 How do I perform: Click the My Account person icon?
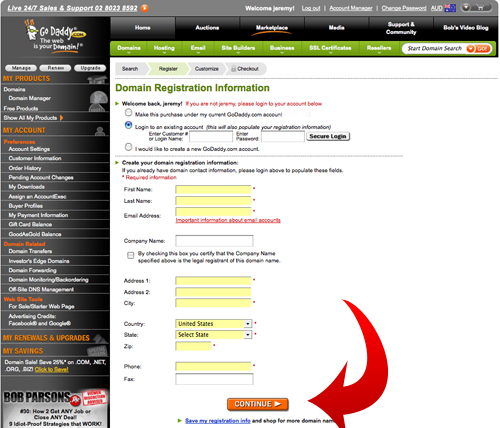tap(100, 131)
